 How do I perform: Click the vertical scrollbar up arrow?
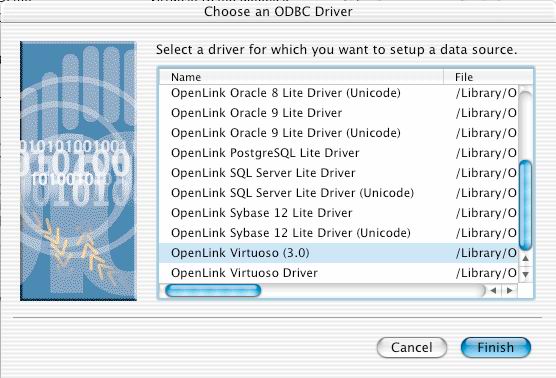click(x=526, y=259)
